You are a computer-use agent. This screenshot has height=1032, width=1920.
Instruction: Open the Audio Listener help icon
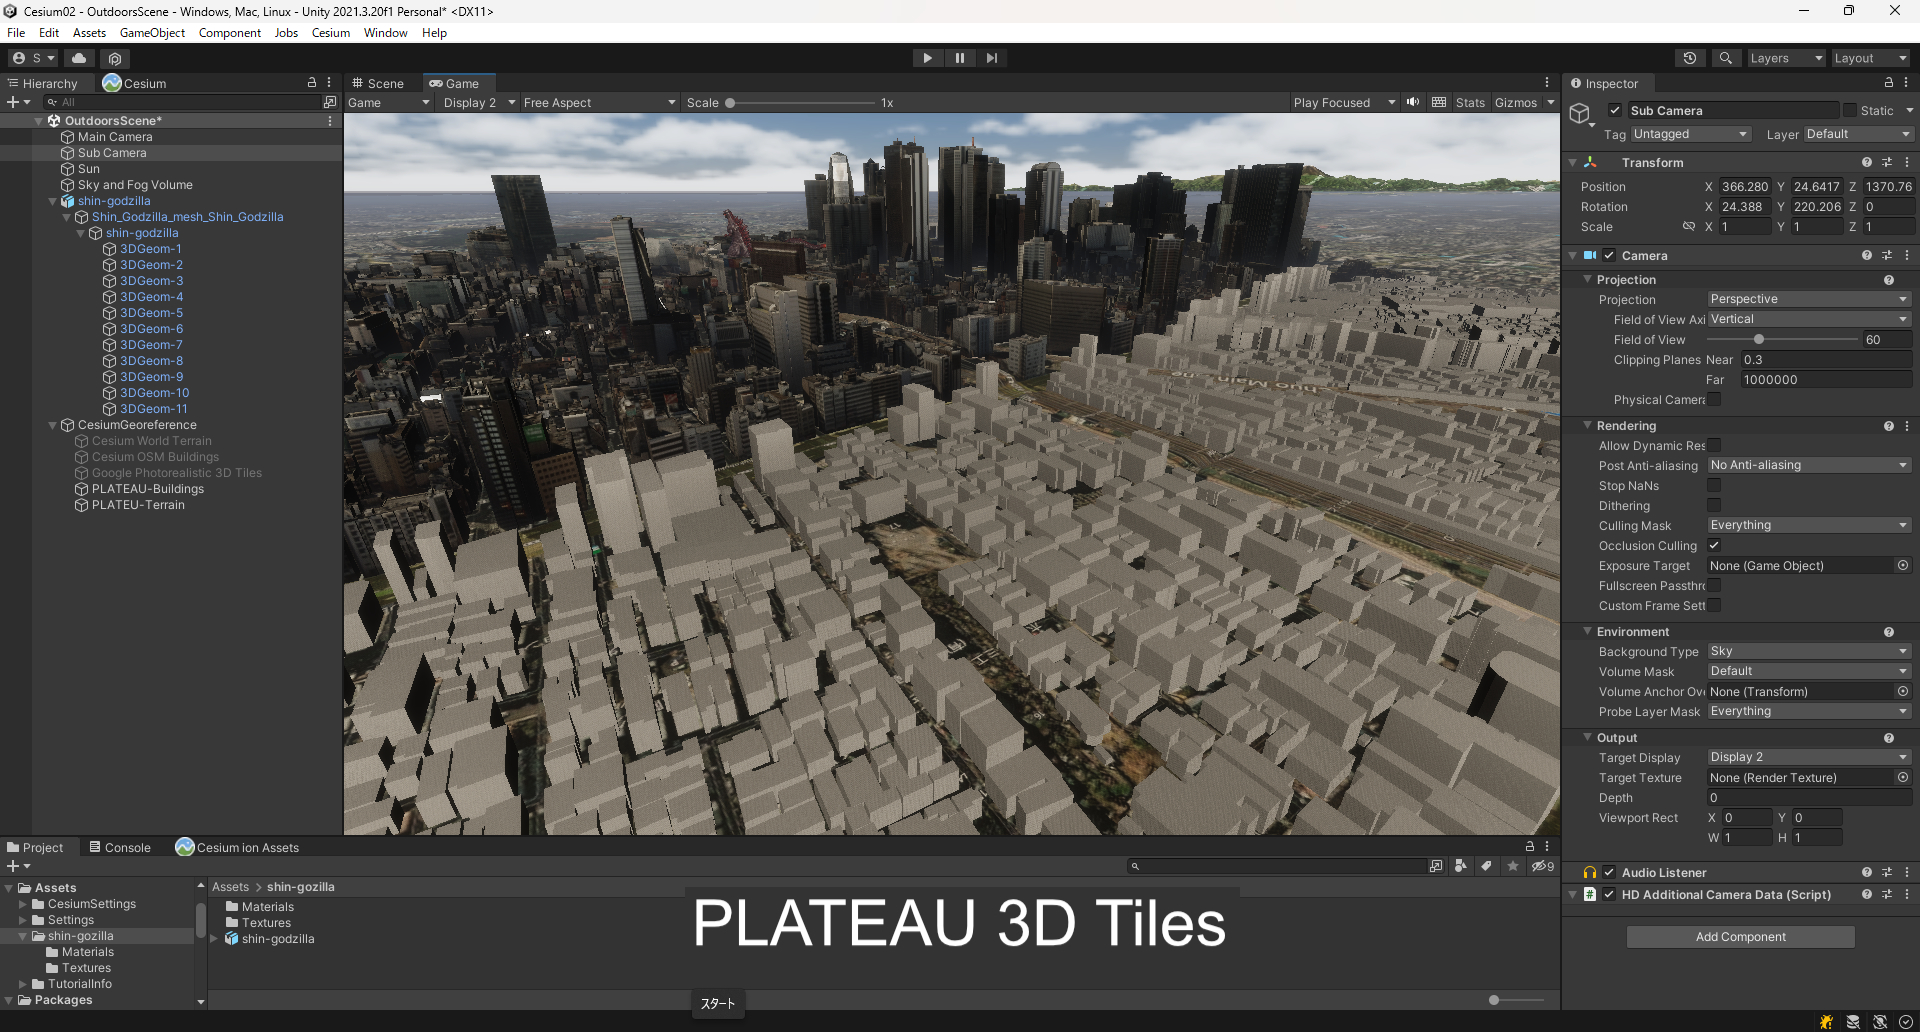click(x=1867, y=872)
